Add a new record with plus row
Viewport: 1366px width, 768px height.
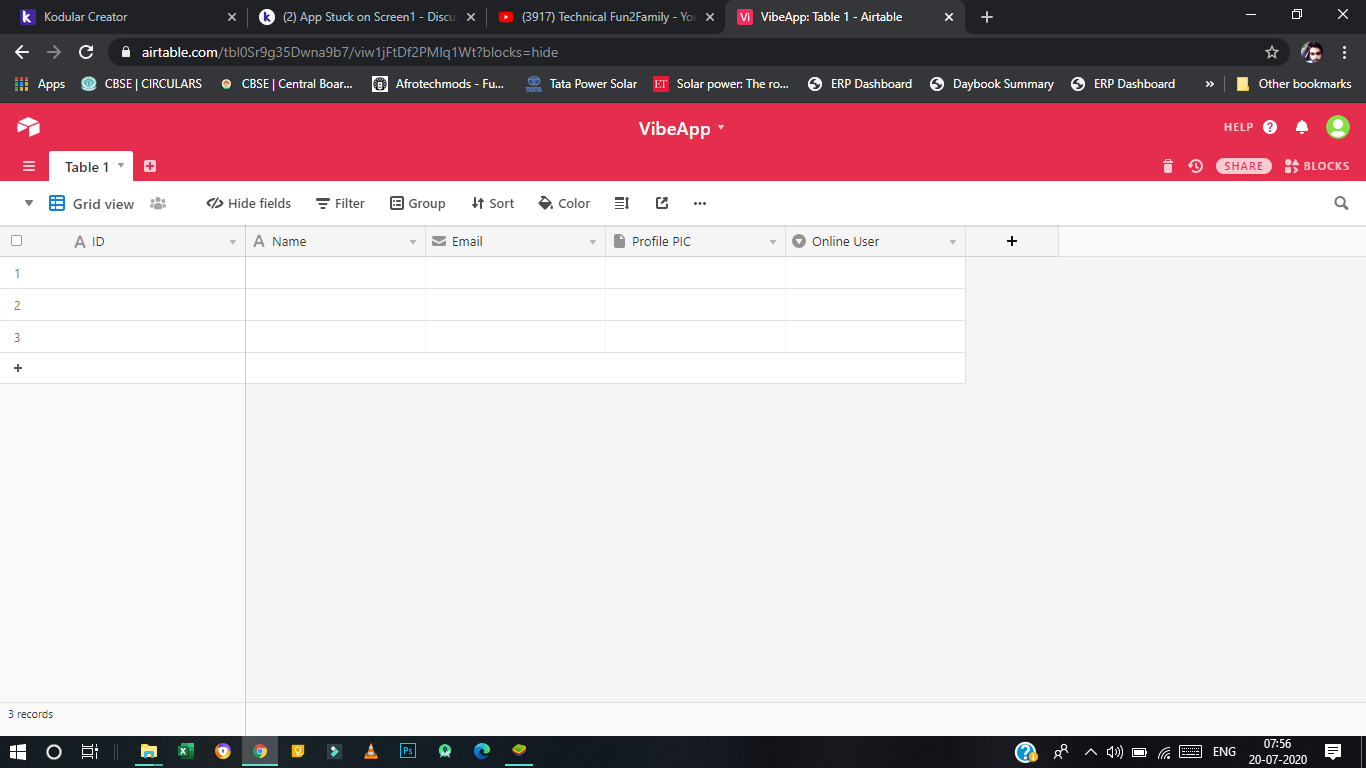click(18, 368)
